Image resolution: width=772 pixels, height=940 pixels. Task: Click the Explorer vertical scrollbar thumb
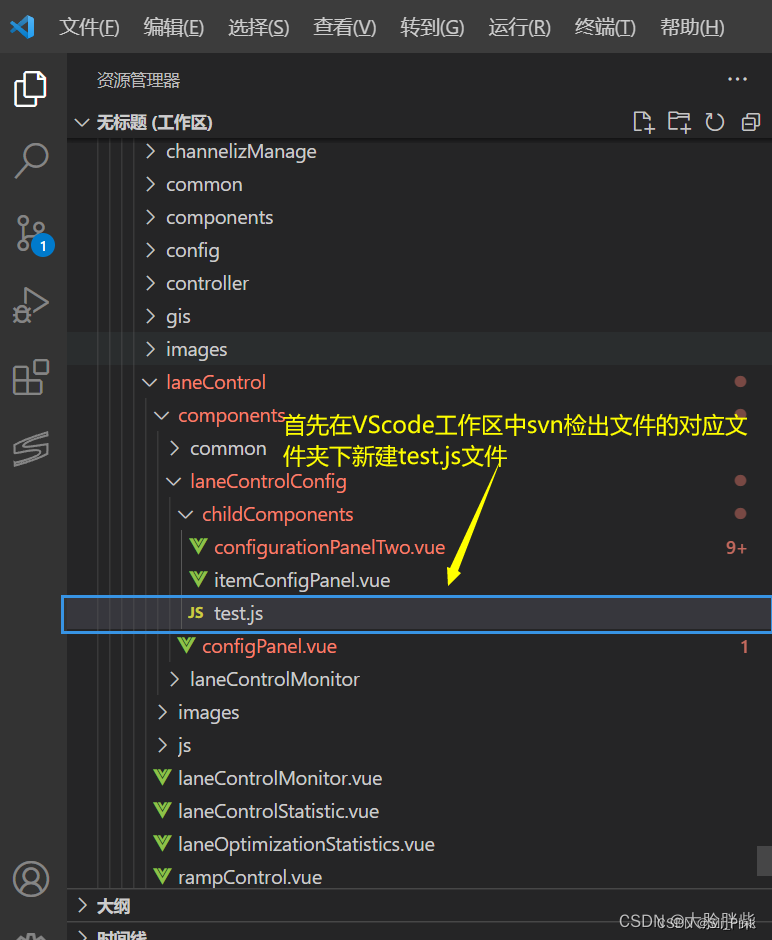point(764,861)
